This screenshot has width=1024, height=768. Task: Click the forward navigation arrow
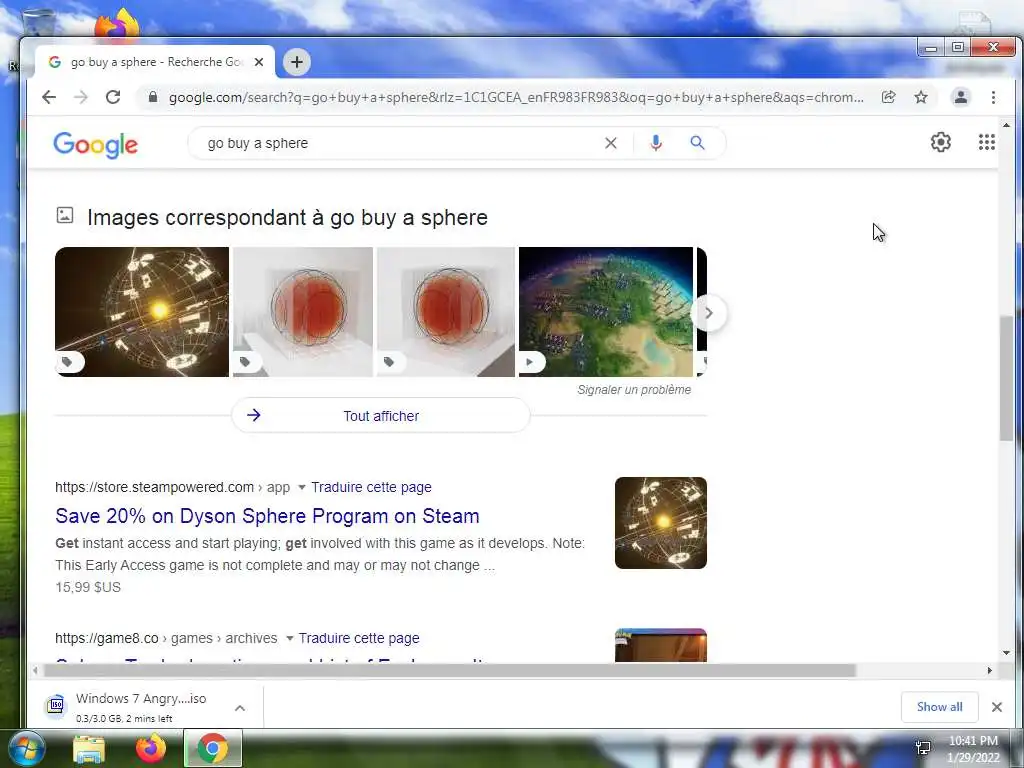pyautogui.click(x=81, y=97)
